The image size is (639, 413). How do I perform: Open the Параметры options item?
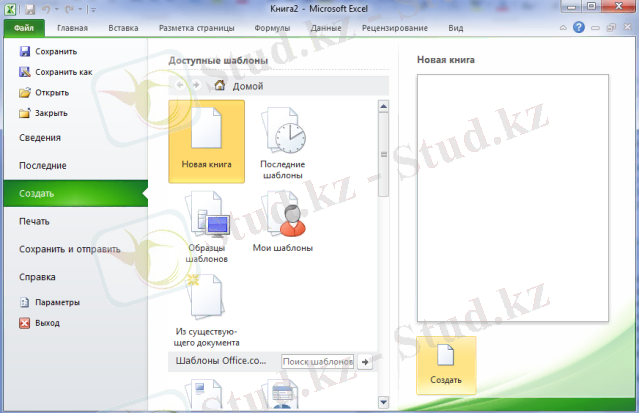(x=58, y=302)
